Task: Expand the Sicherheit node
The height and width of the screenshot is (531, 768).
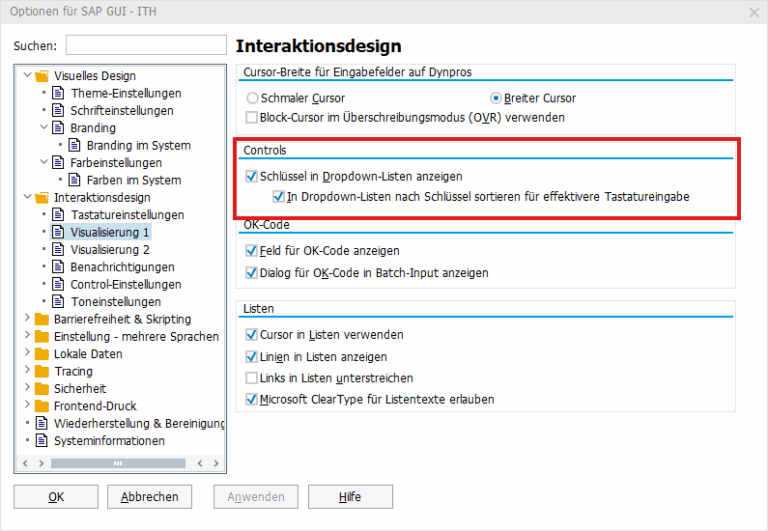Action: point(27,388)
